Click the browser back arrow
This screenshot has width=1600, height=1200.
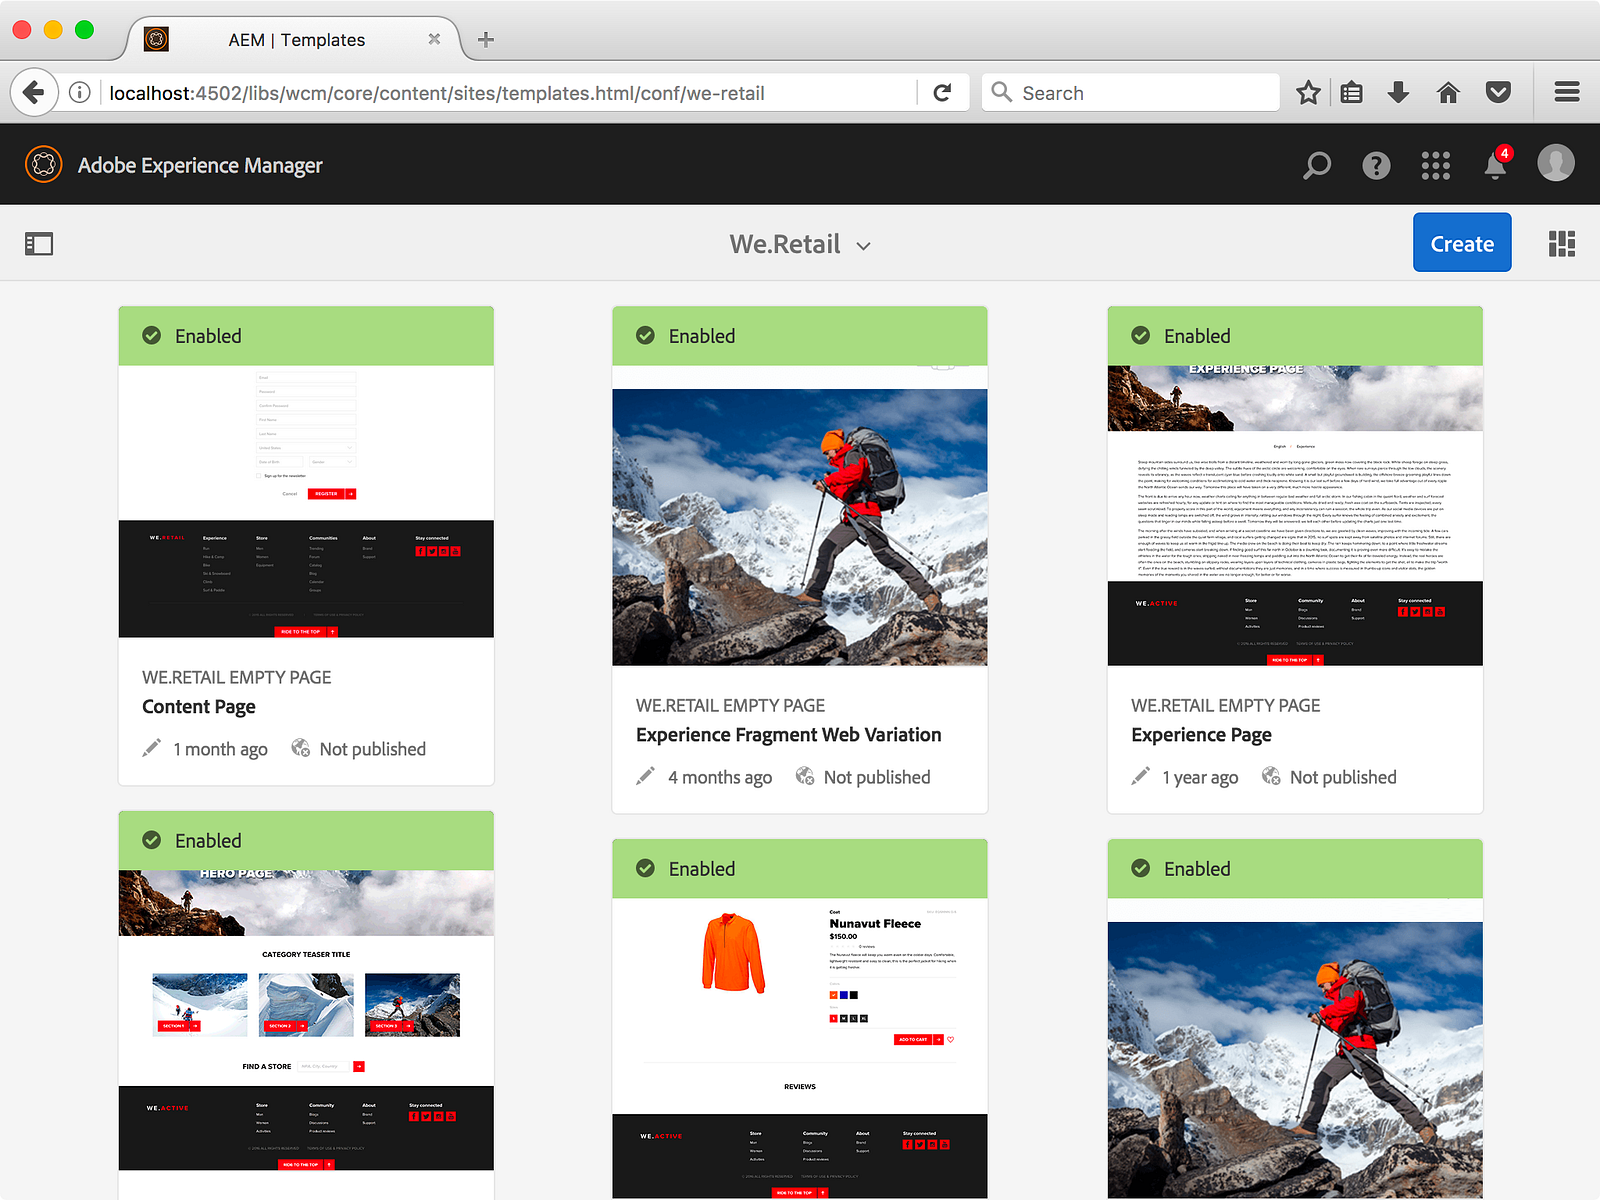[34, 93]
